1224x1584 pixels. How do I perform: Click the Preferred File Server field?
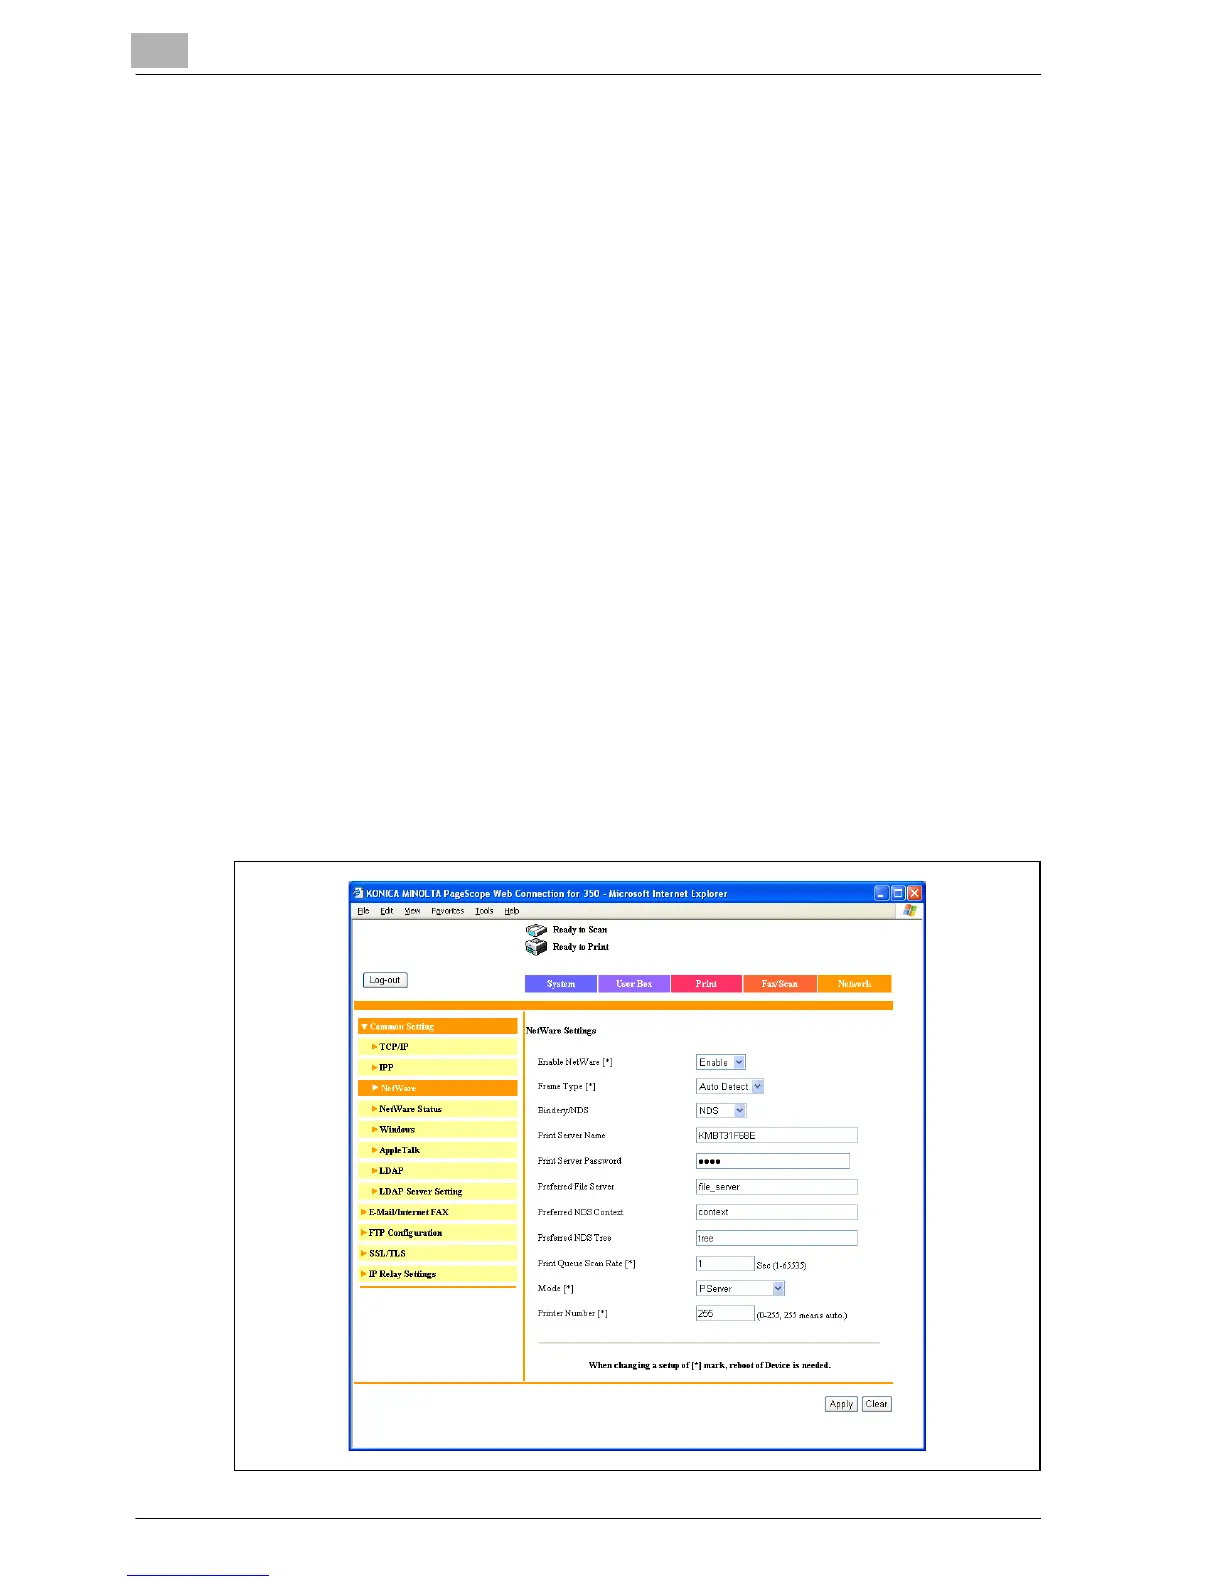[x=776, y=1187]
